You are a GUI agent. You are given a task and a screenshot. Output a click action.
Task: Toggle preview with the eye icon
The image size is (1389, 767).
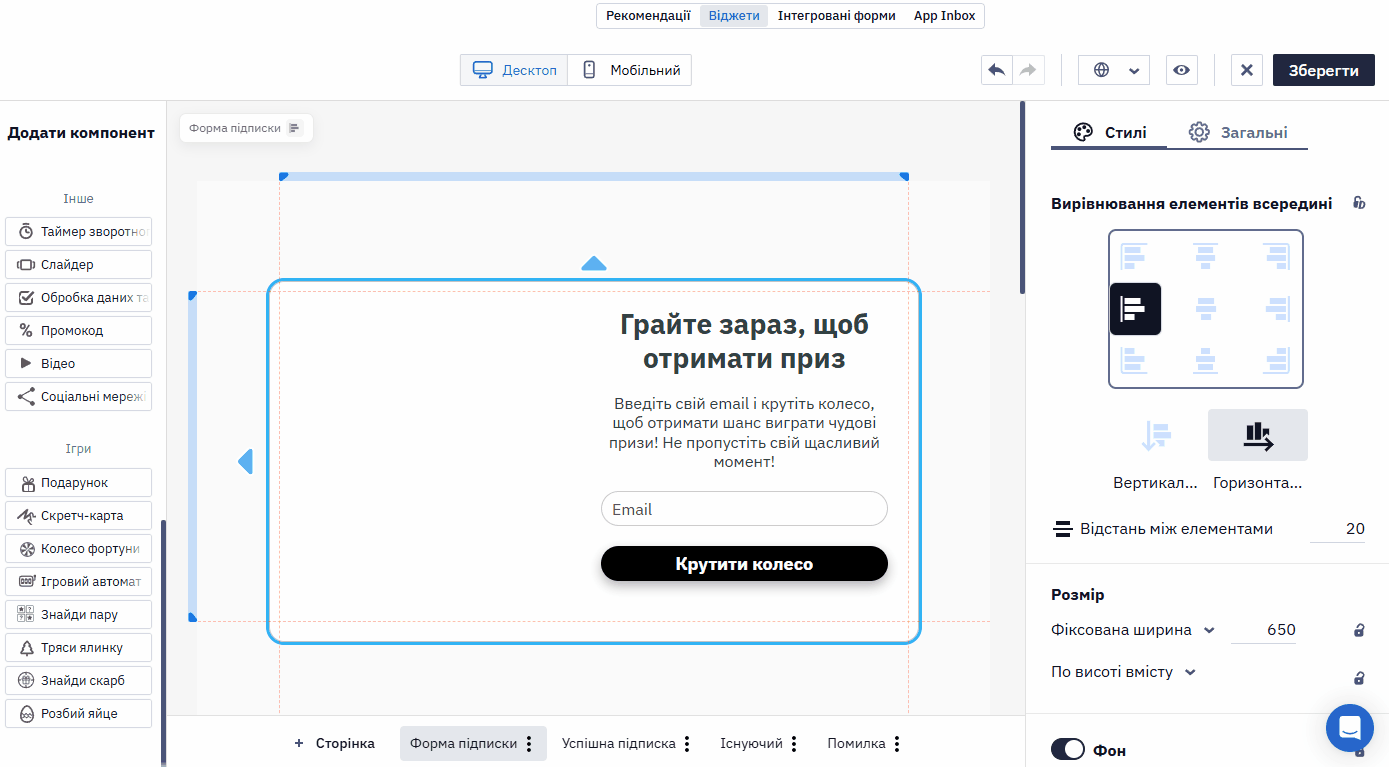(x=1182, y=70)
